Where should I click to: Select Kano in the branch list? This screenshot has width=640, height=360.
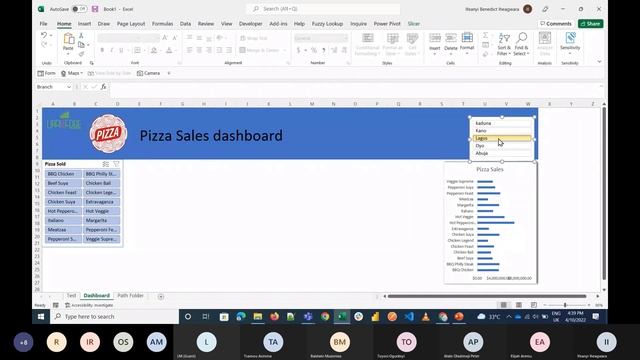click(502, 131)
